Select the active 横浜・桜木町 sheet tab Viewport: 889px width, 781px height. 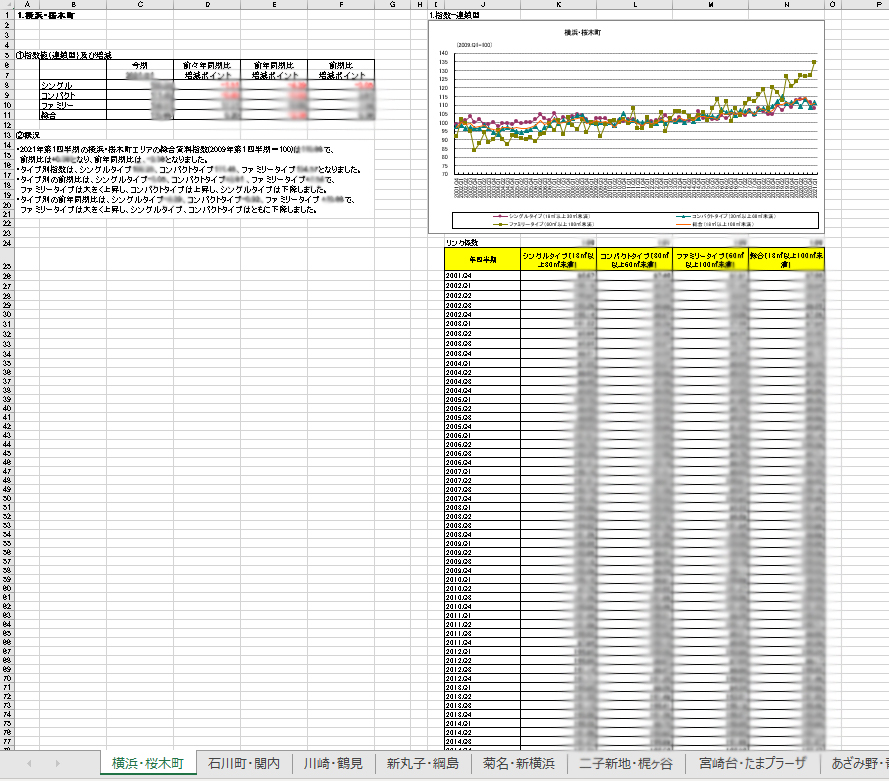point(147,764)
